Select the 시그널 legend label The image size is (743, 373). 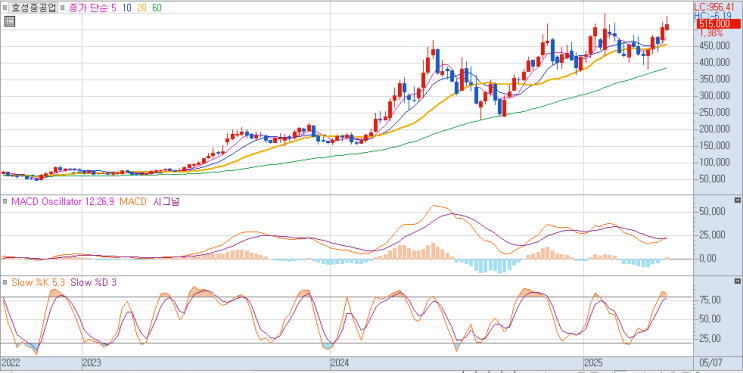click(166, 201)
